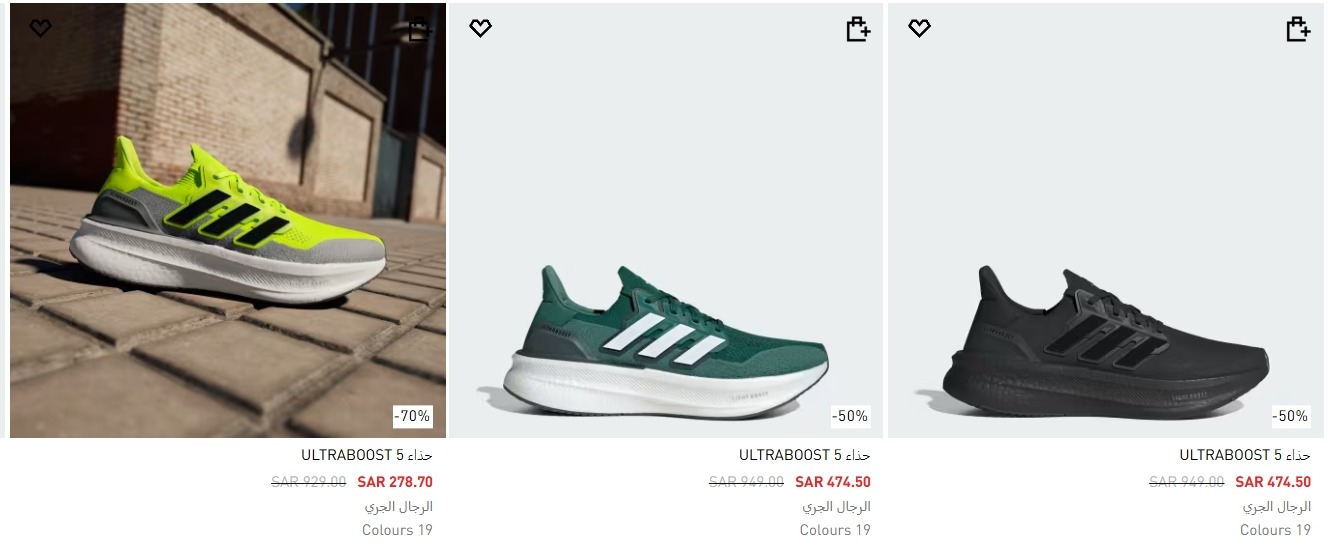Click the ULTRABOOST 5 title under the yellow shoe
Viewport: 1330px width, 550px height.
(x=367, y=455)
